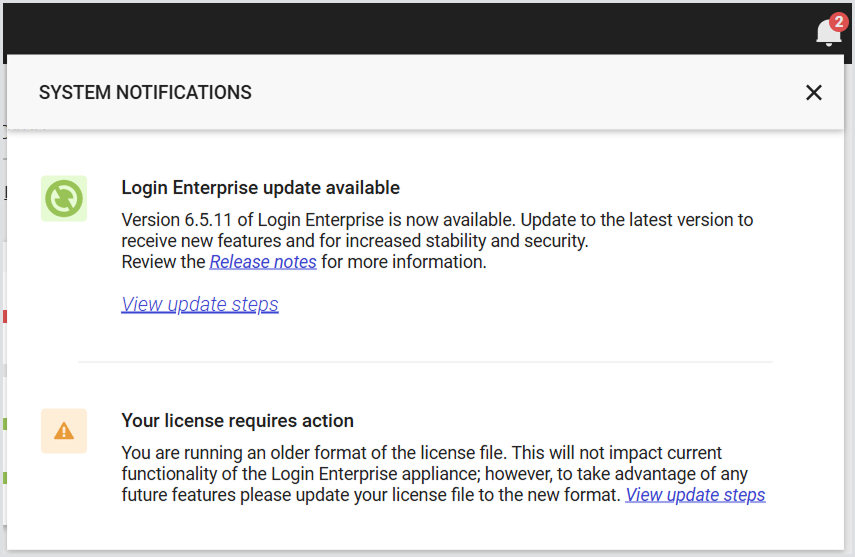The image size is (855, 557).
Task: Open View update steps under Login Enterprise update
Action: click(x=200, y=304)
